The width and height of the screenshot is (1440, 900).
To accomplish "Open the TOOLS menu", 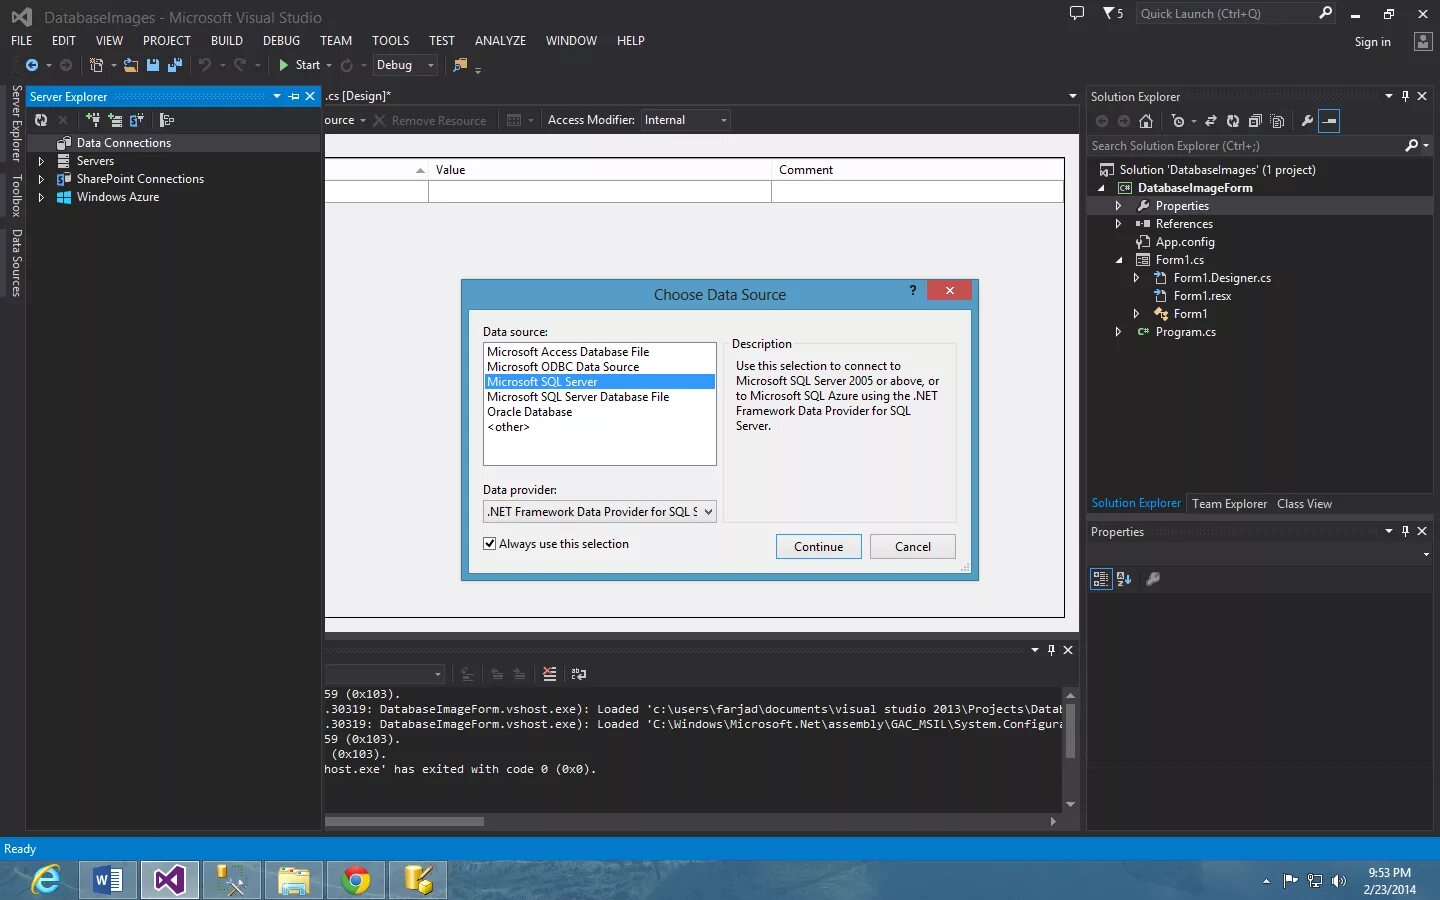I will [x=390, y=41].
